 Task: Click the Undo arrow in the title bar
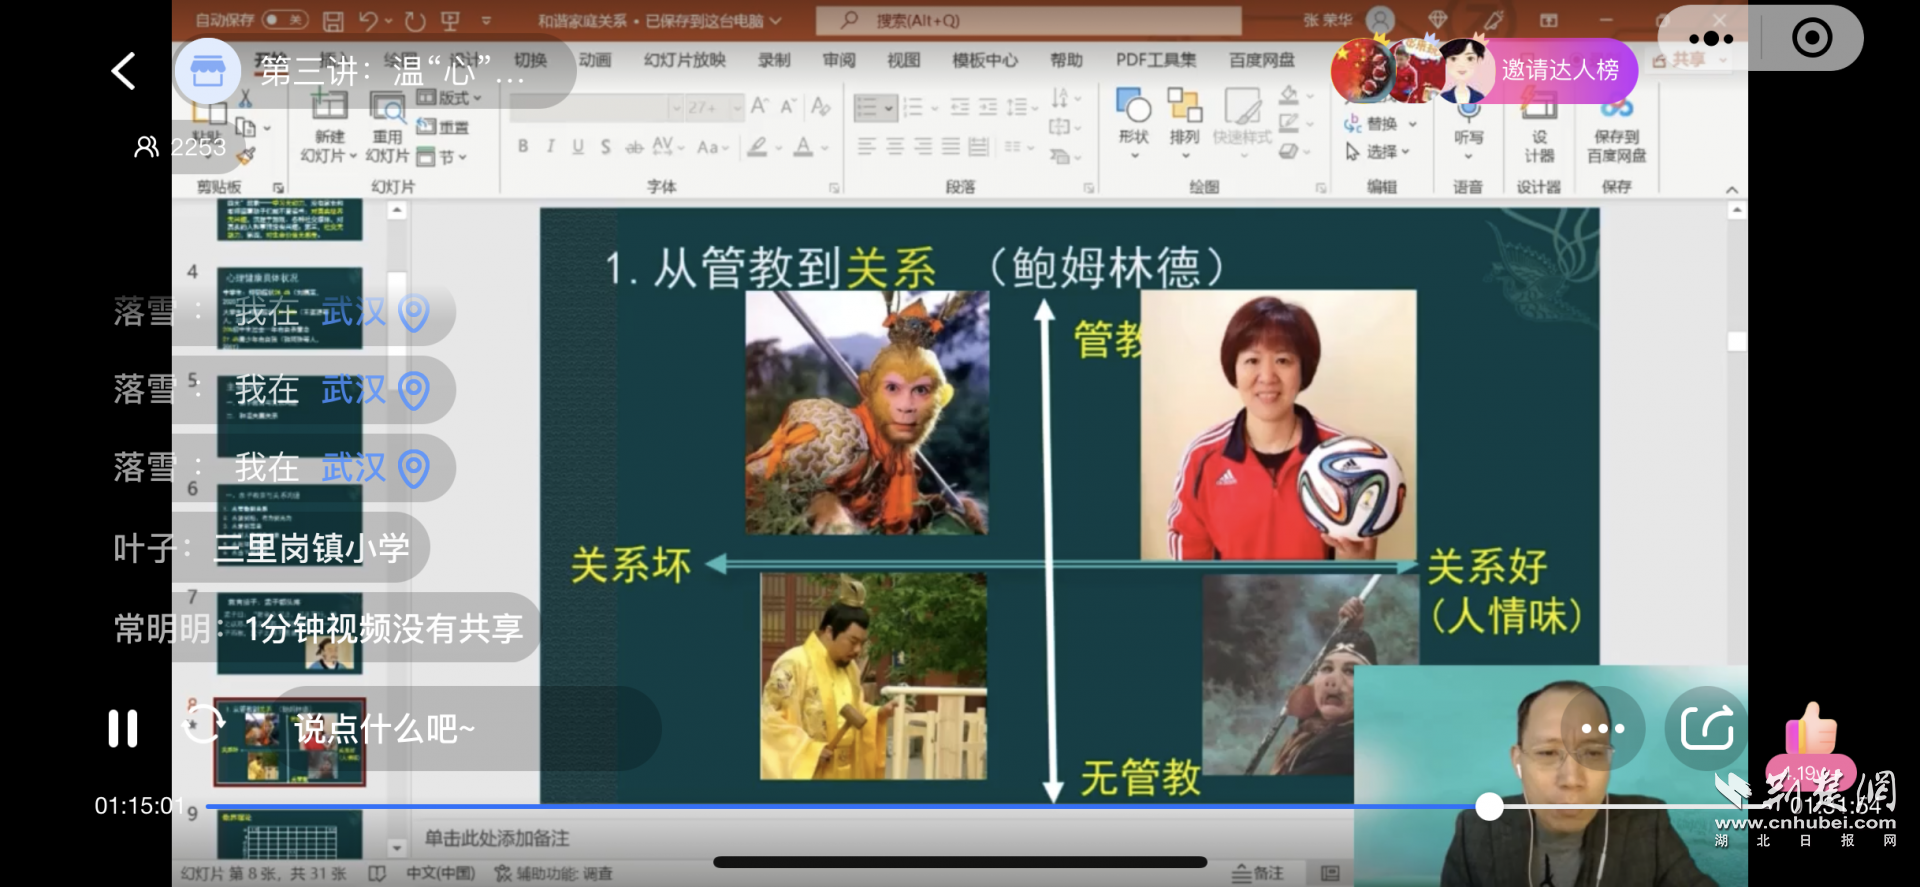368,21
